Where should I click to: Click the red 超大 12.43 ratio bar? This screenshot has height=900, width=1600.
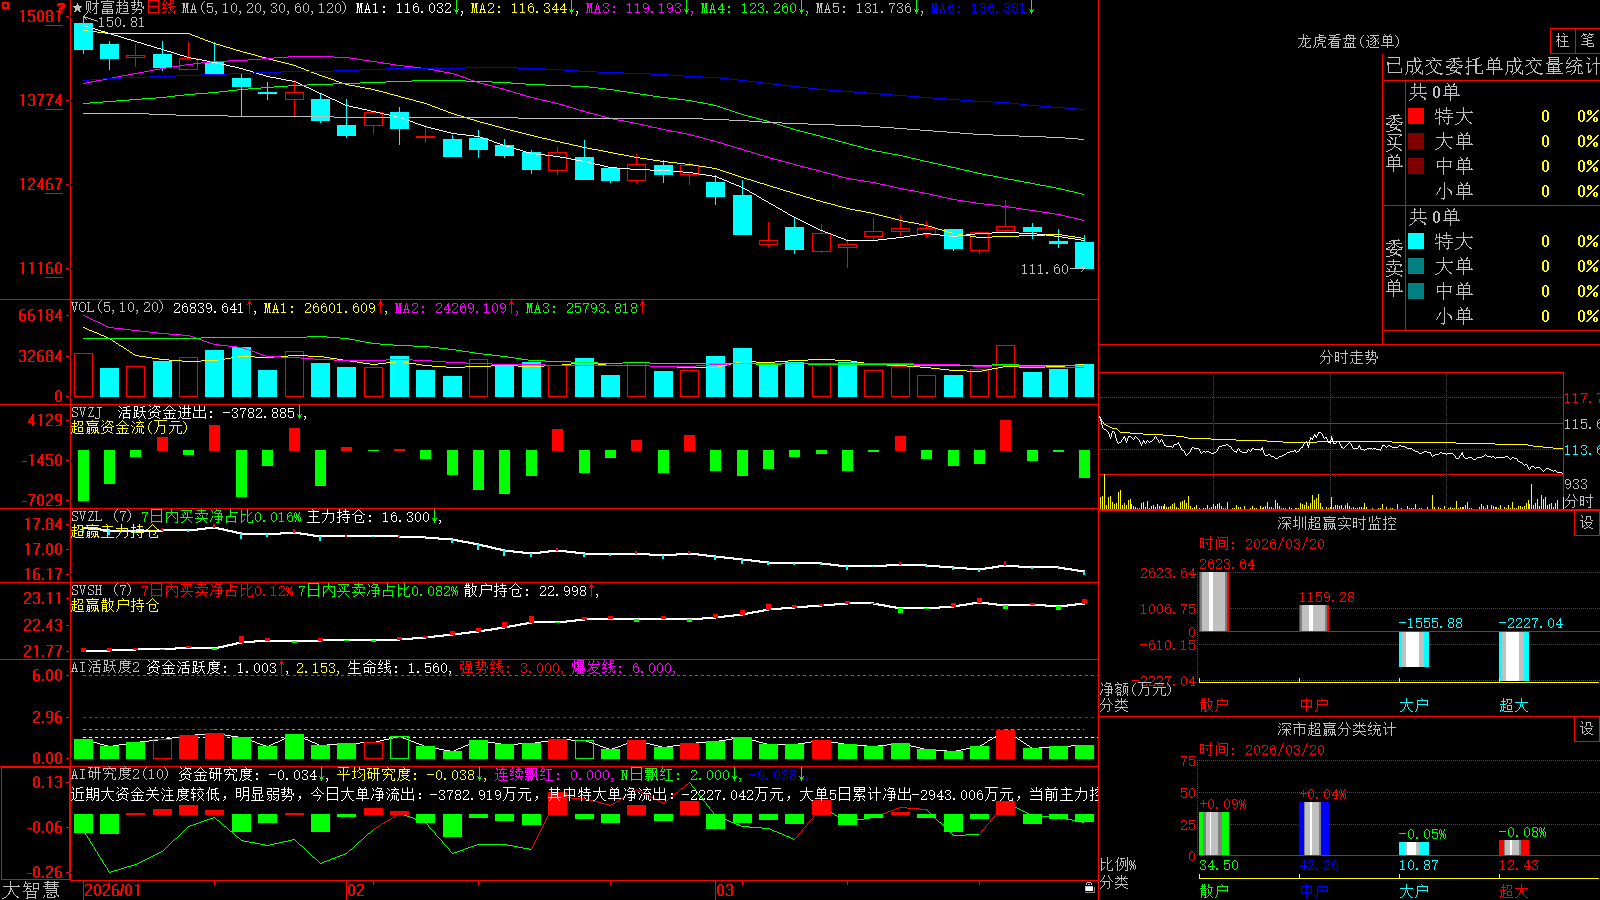1514,847
